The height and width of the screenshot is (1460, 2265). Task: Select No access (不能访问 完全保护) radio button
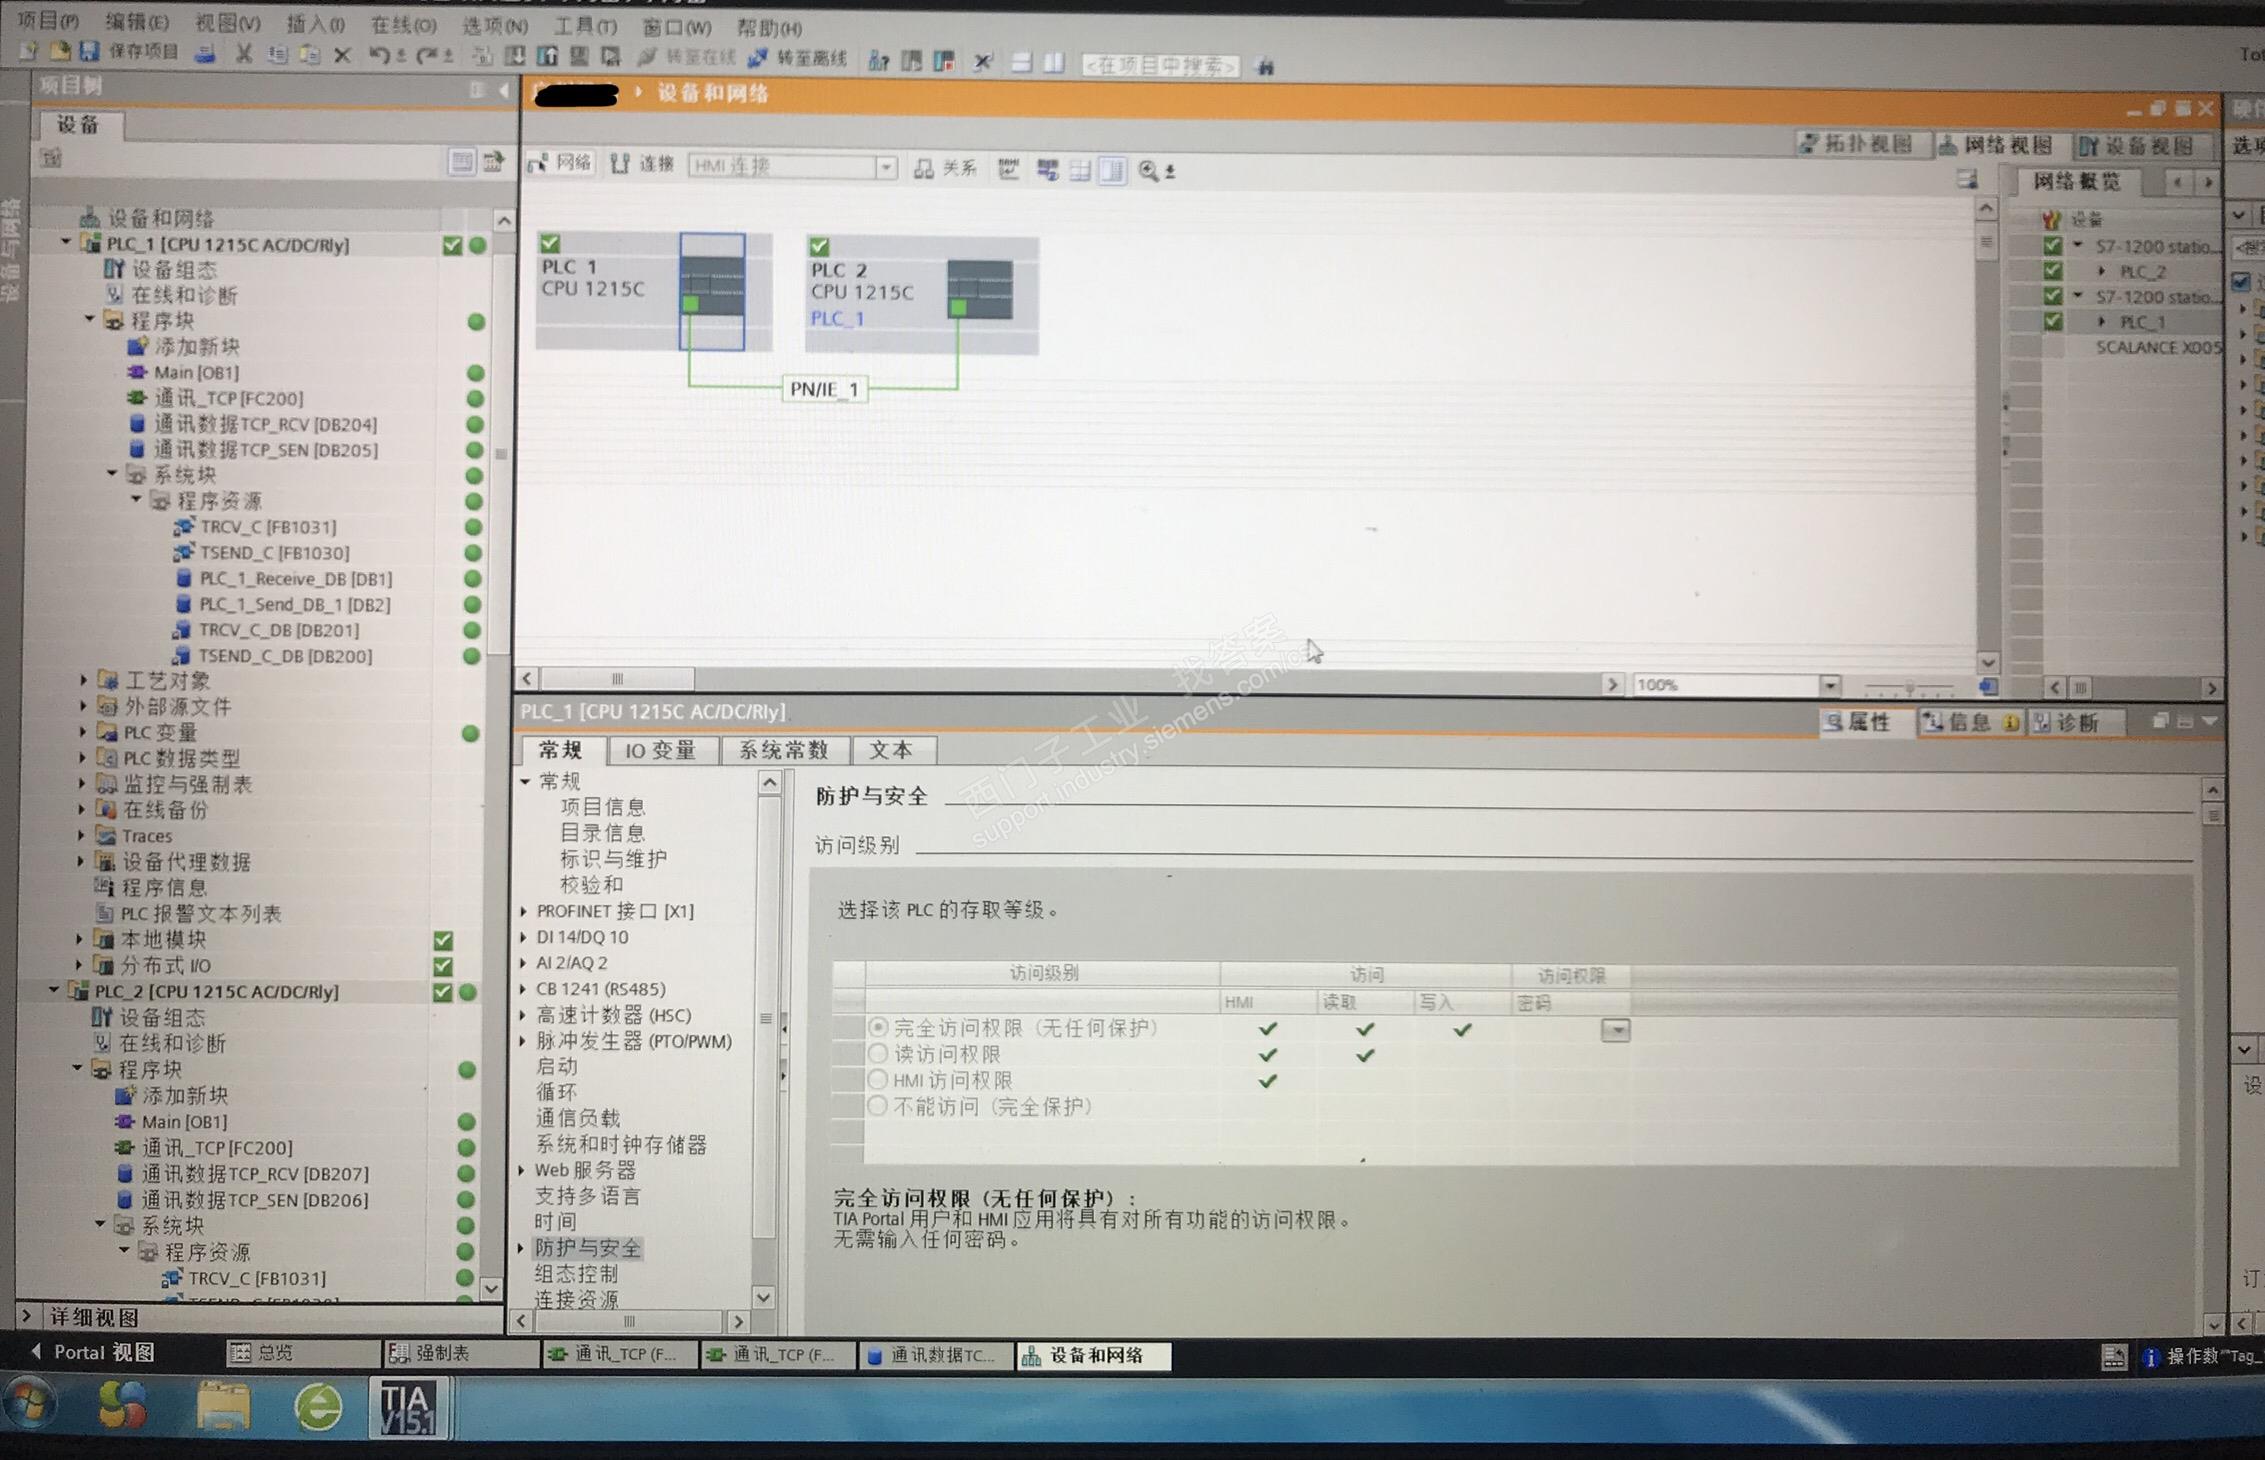click(877, 1105)
